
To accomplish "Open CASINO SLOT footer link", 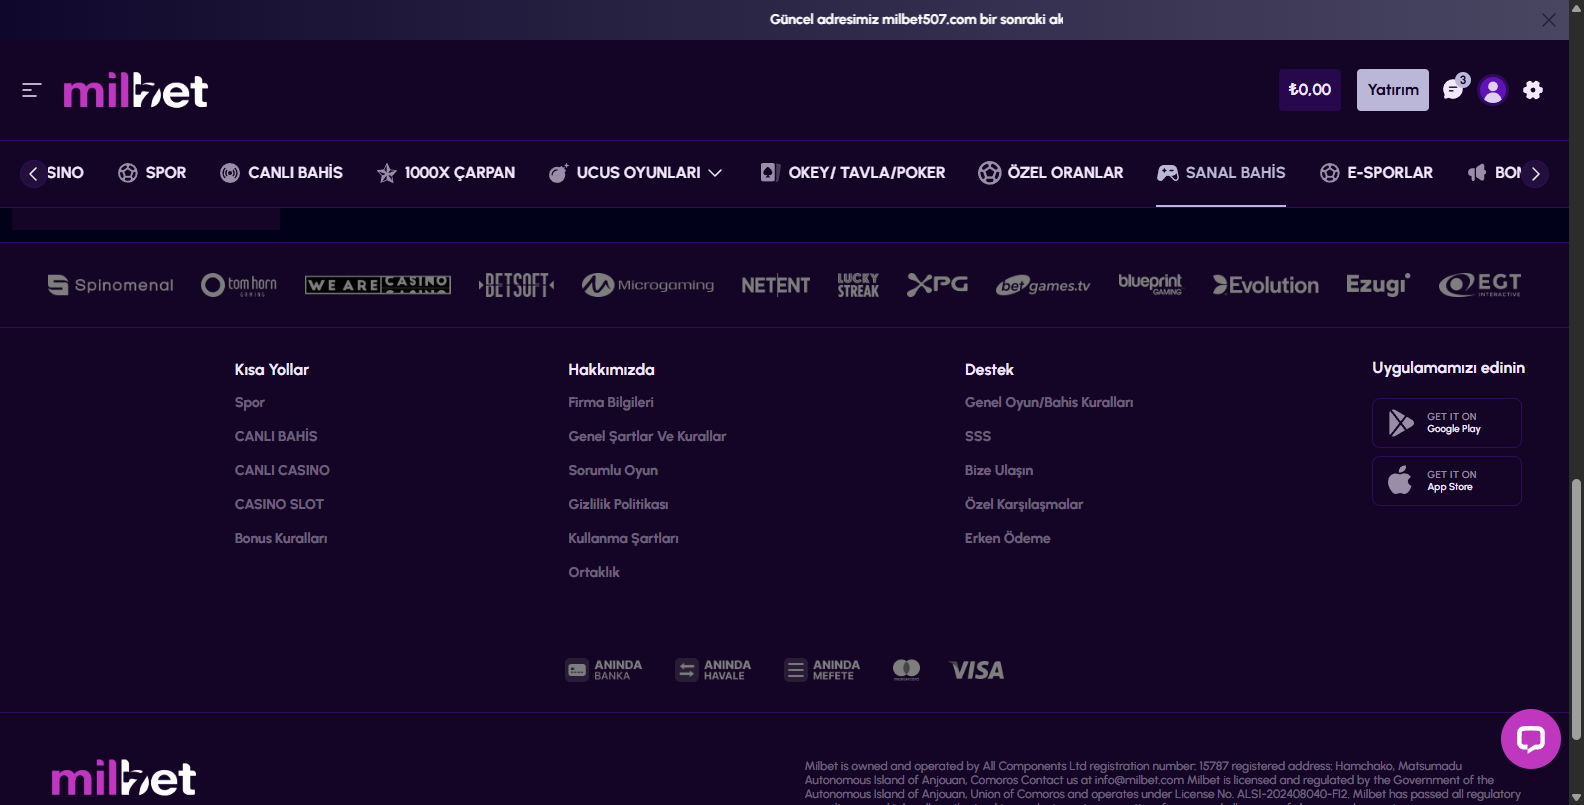I will click(279, 505).
